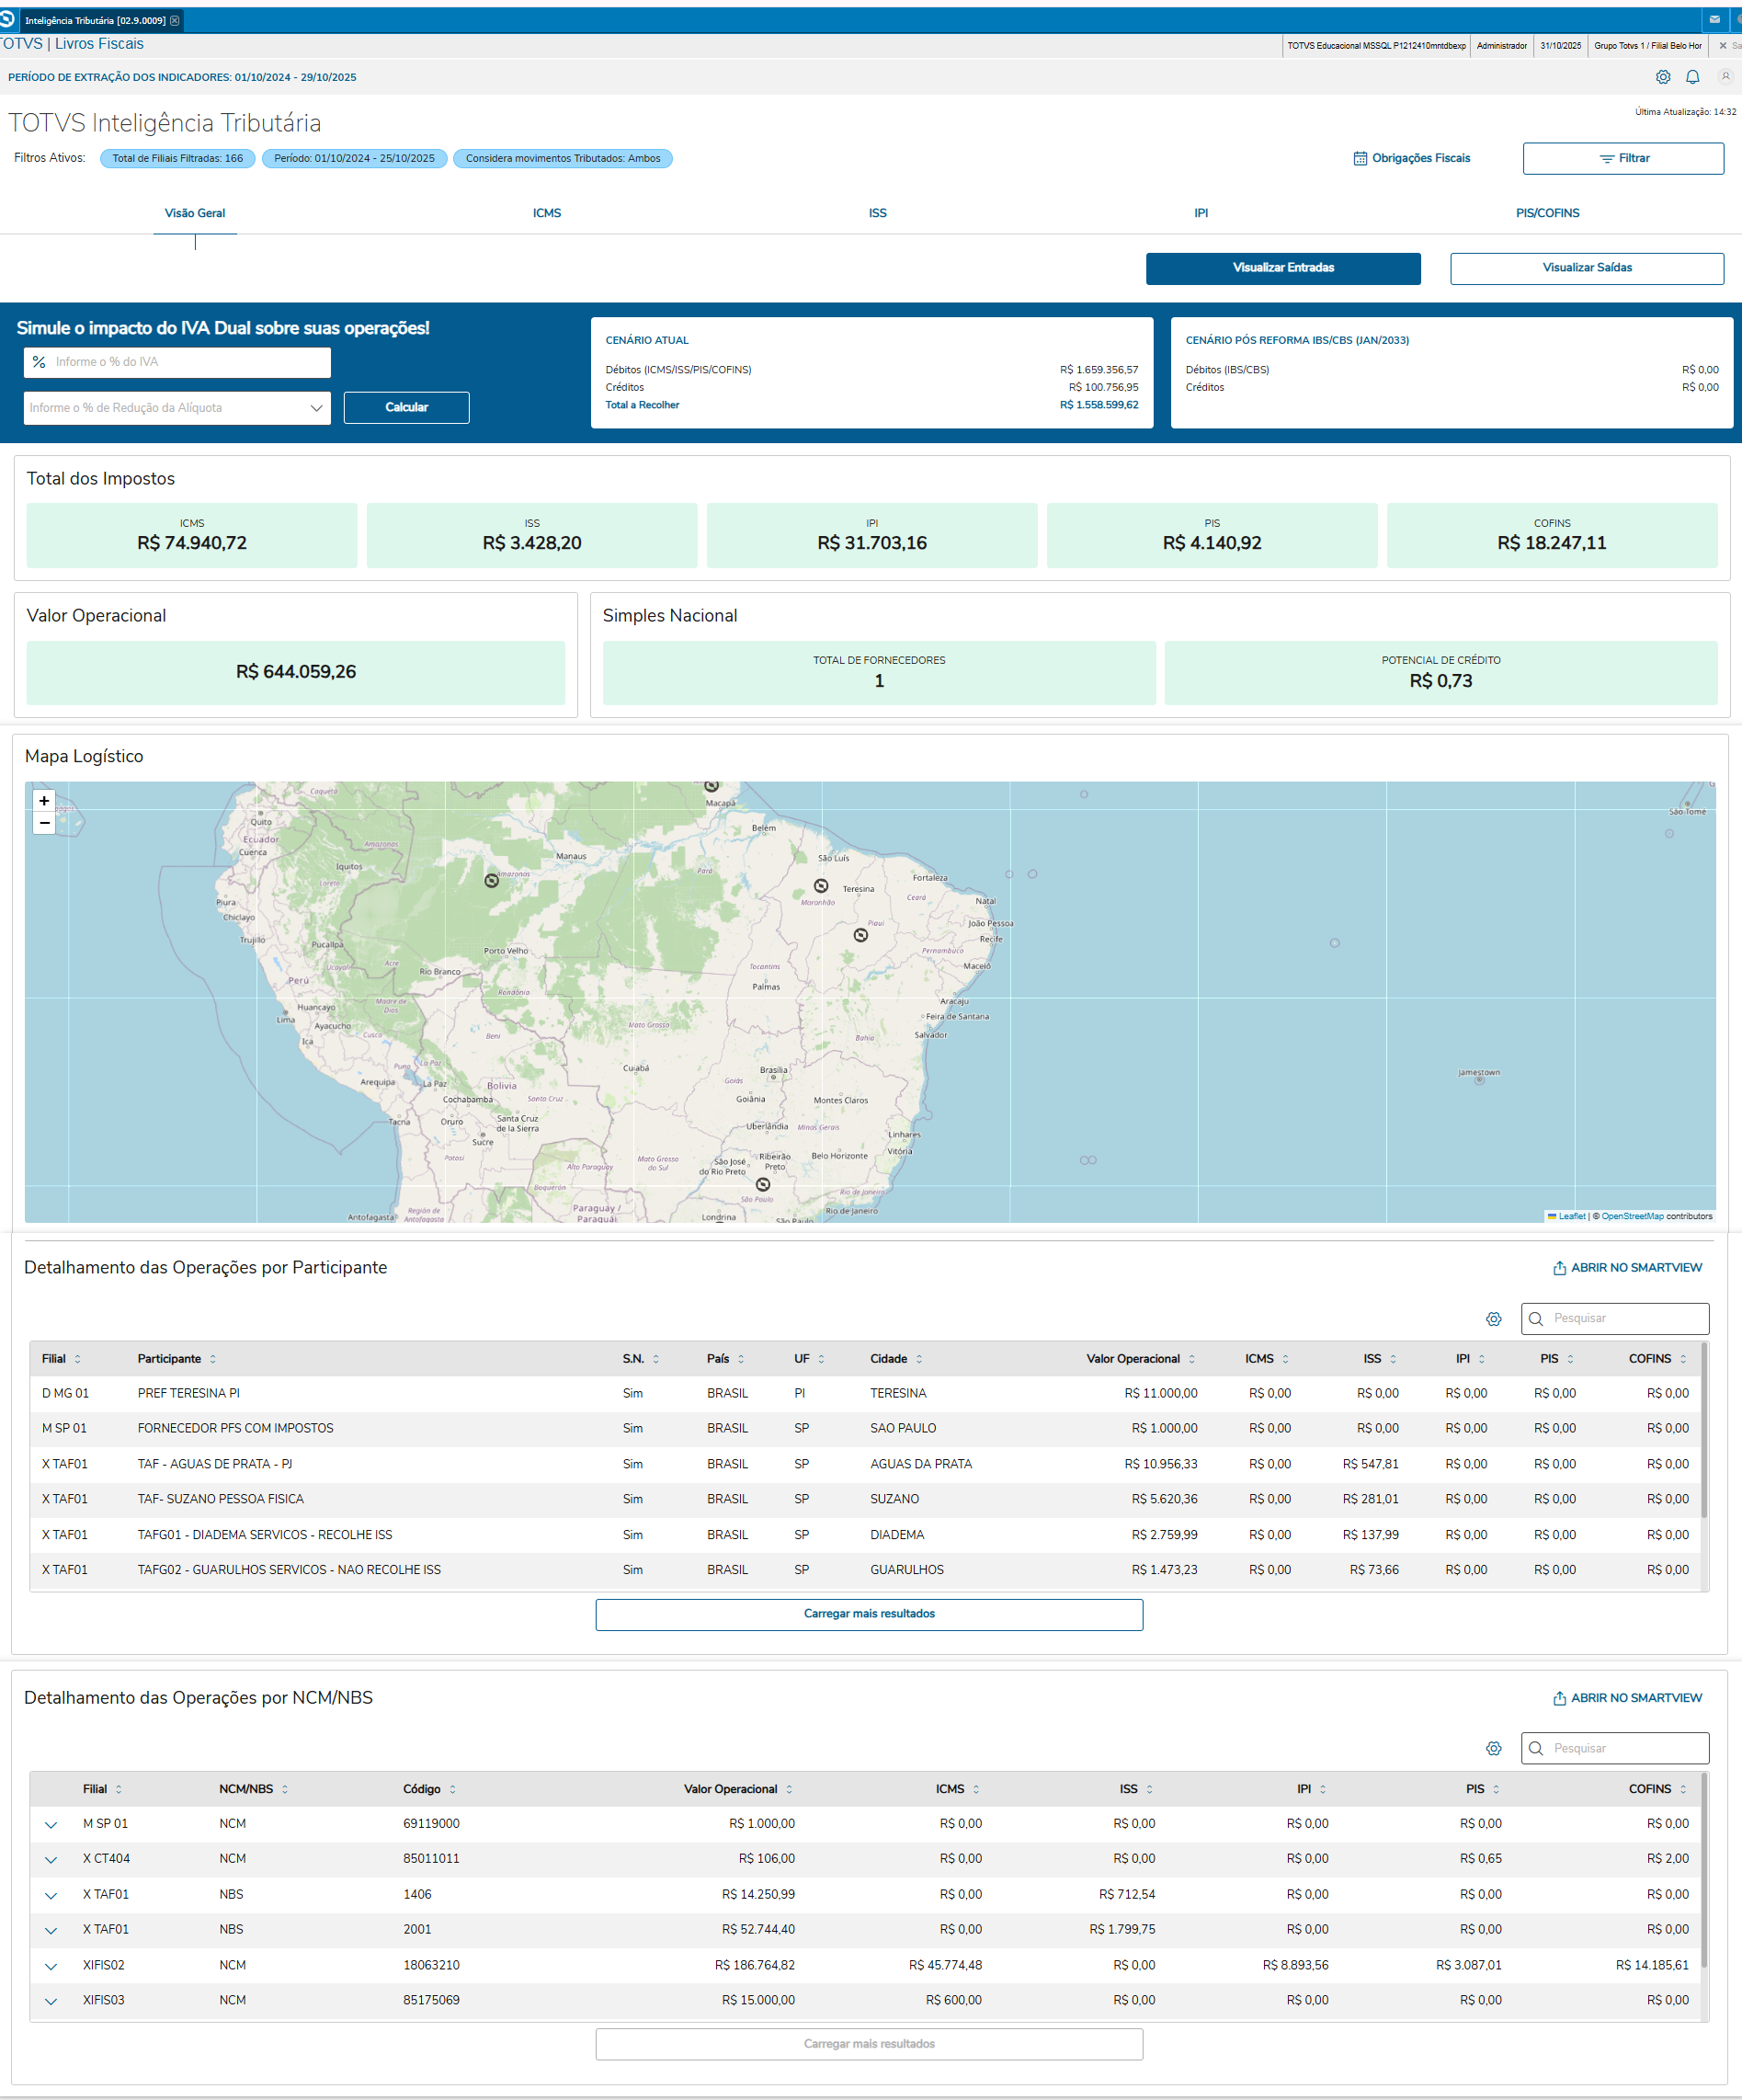This screenshot has width=1742, height=2100.
Task: Switch to the Visão Geral tab
Action: pyautogui.click(x=195, y=213)
